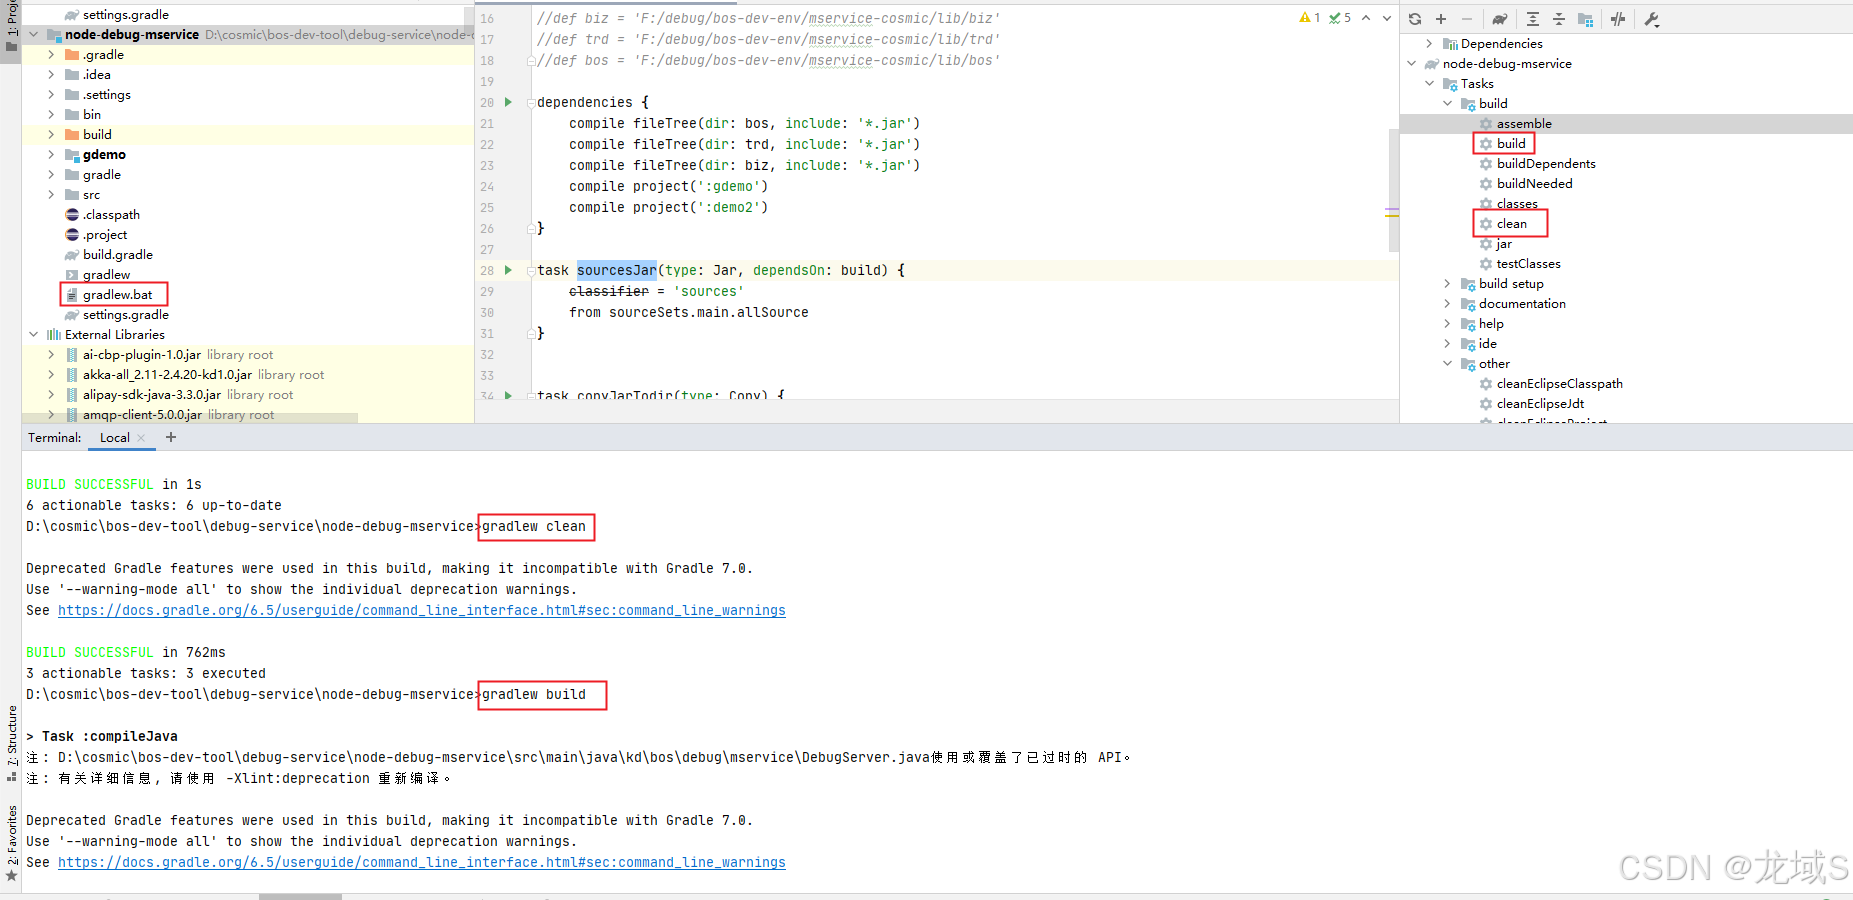Collapse the node-debug-mservice project node

(1412, 63)
